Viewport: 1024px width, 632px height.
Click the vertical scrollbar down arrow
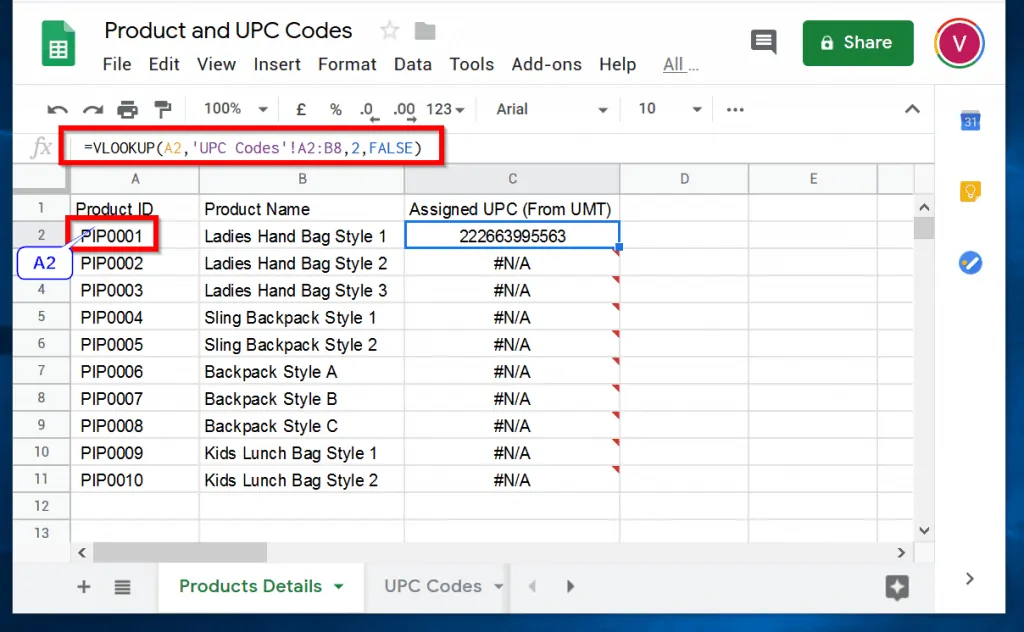tap(924, 530)
